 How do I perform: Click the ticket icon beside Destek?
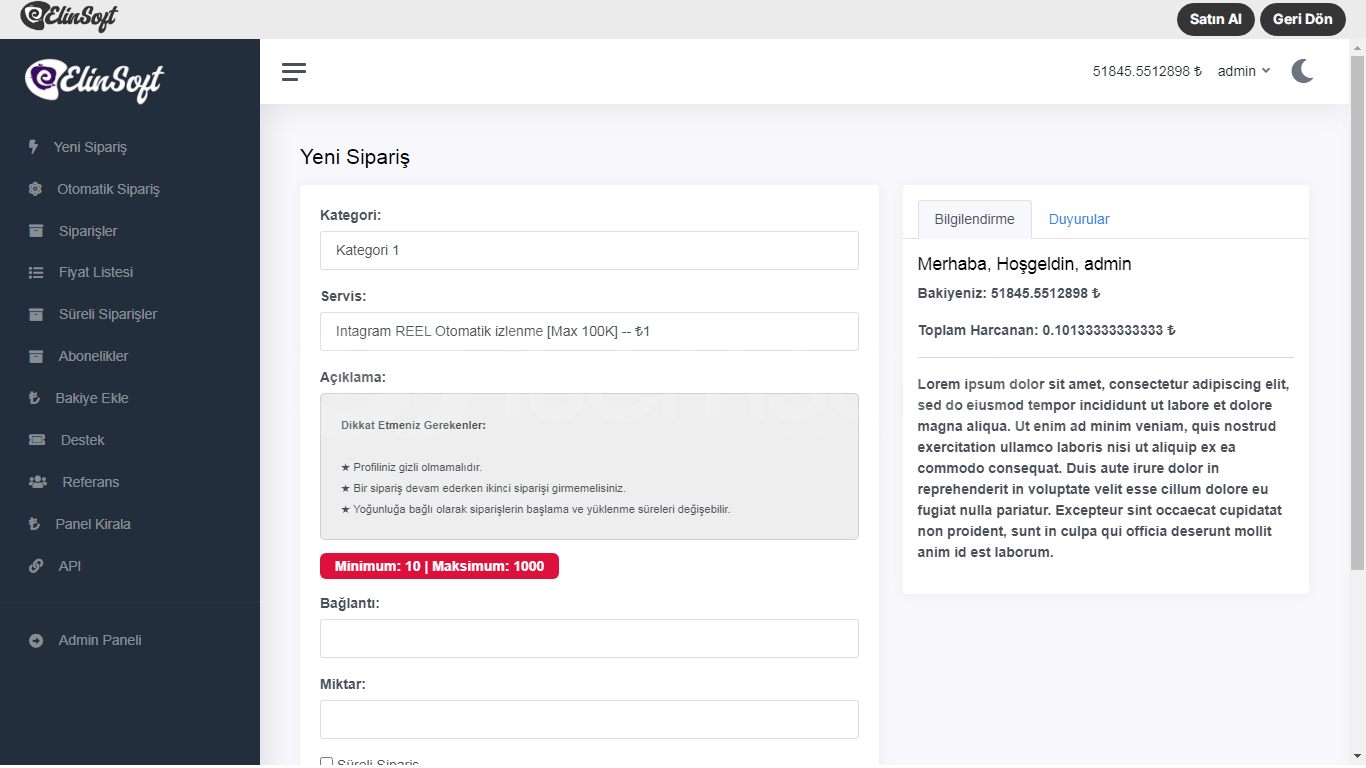(x=37, y=440)
